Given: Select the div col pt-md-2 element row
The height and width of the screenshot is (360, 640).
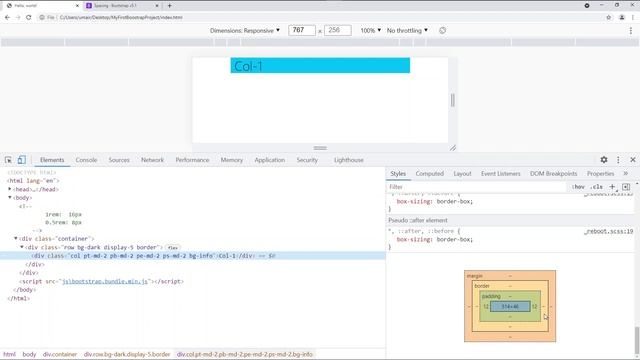Looking at the screenshot, I should [x=193, y=256].
